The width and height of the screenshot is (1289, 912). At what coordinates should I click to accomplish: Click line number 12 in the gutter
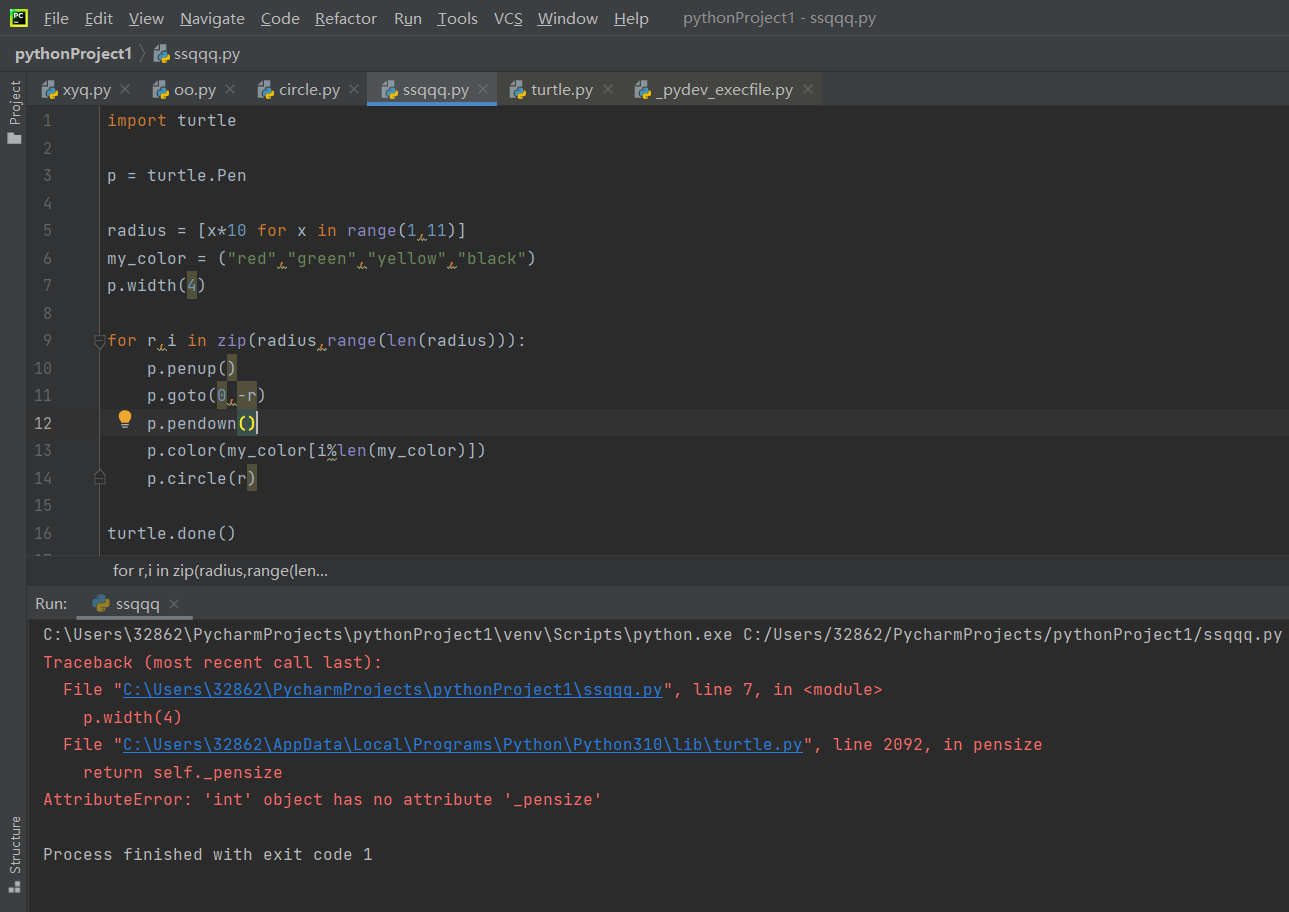click(x=43, y=423)
